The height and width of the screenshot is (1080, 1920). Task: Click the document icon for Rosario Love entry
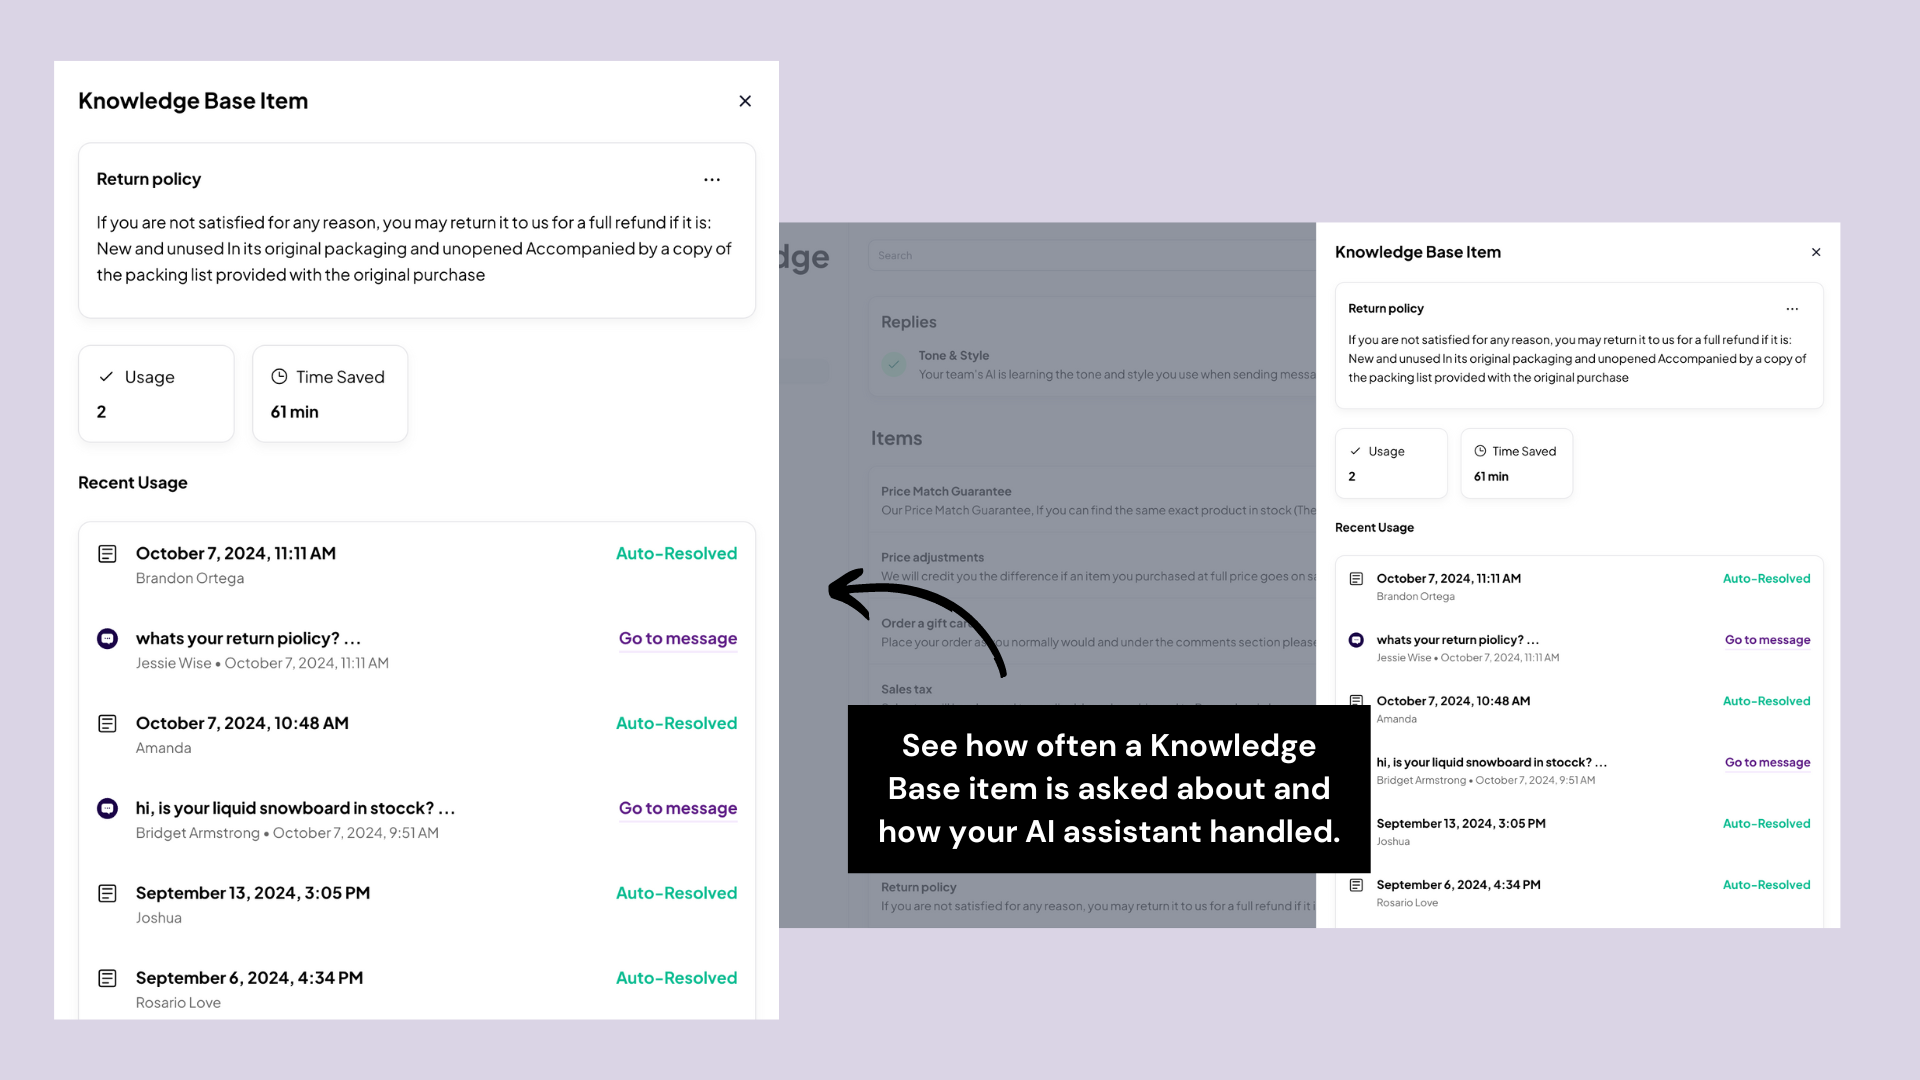(x=107, y=977)
